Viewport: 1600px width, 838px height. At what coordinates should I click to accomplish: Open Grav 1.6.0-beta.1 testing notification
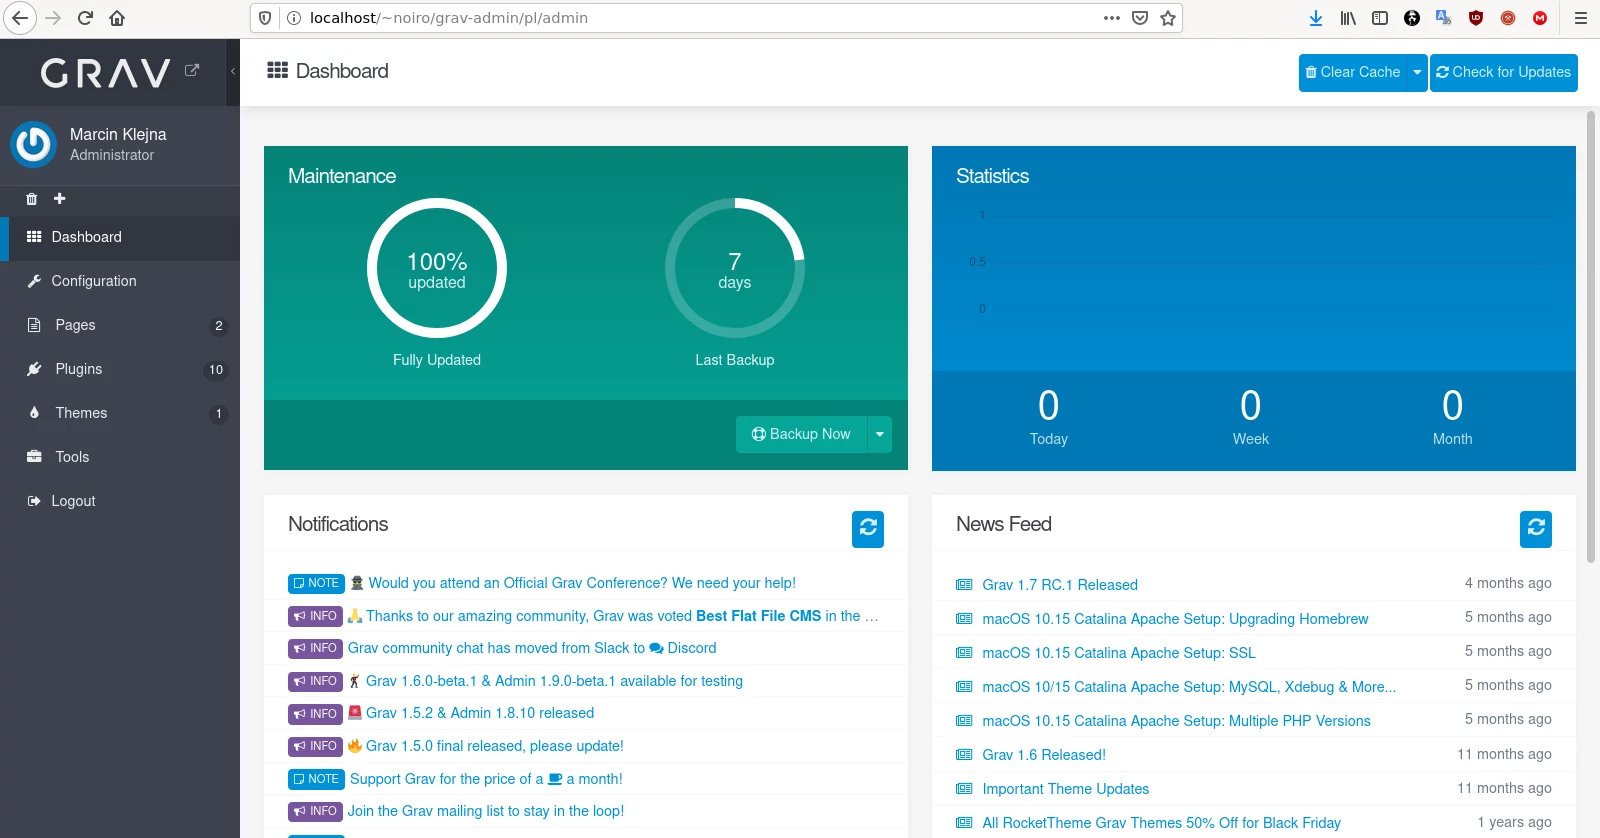[554, 681]
